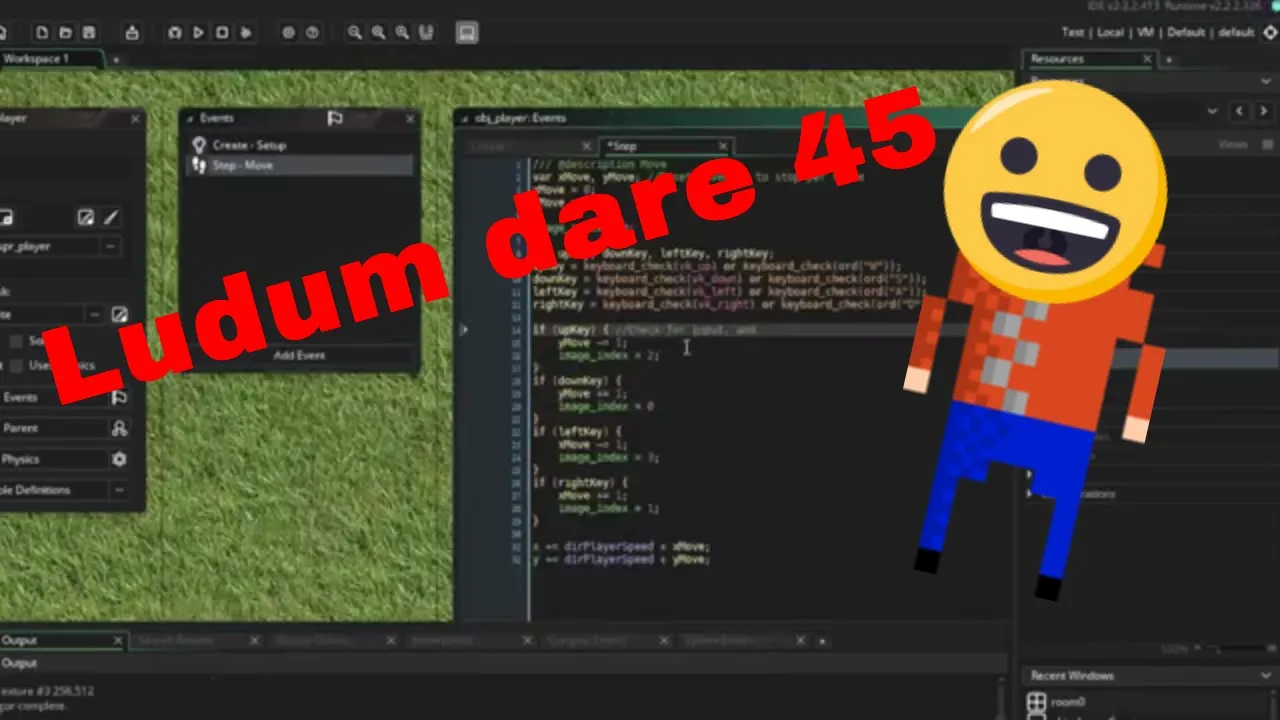
Task: Add a new output panel tab
Action: pos(822,641)
